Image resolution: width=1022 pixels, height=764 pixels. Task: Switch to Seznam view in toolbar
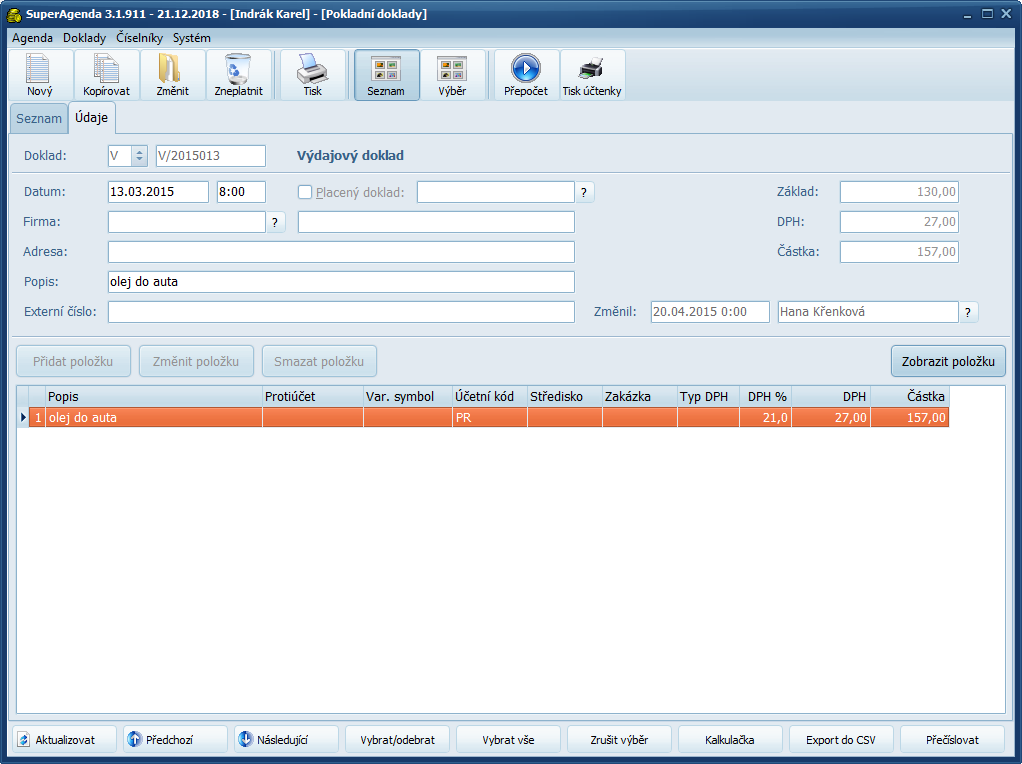[x=386, y=74]
